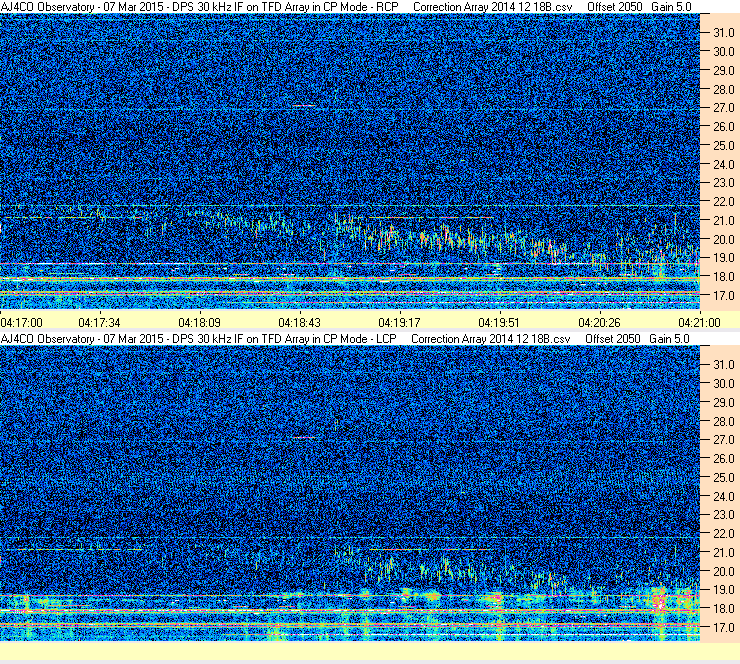This screenshot has width=740, height=664.
Task: Click the 23.0 frequency label on LCP axis
Action: coord(723,515)
